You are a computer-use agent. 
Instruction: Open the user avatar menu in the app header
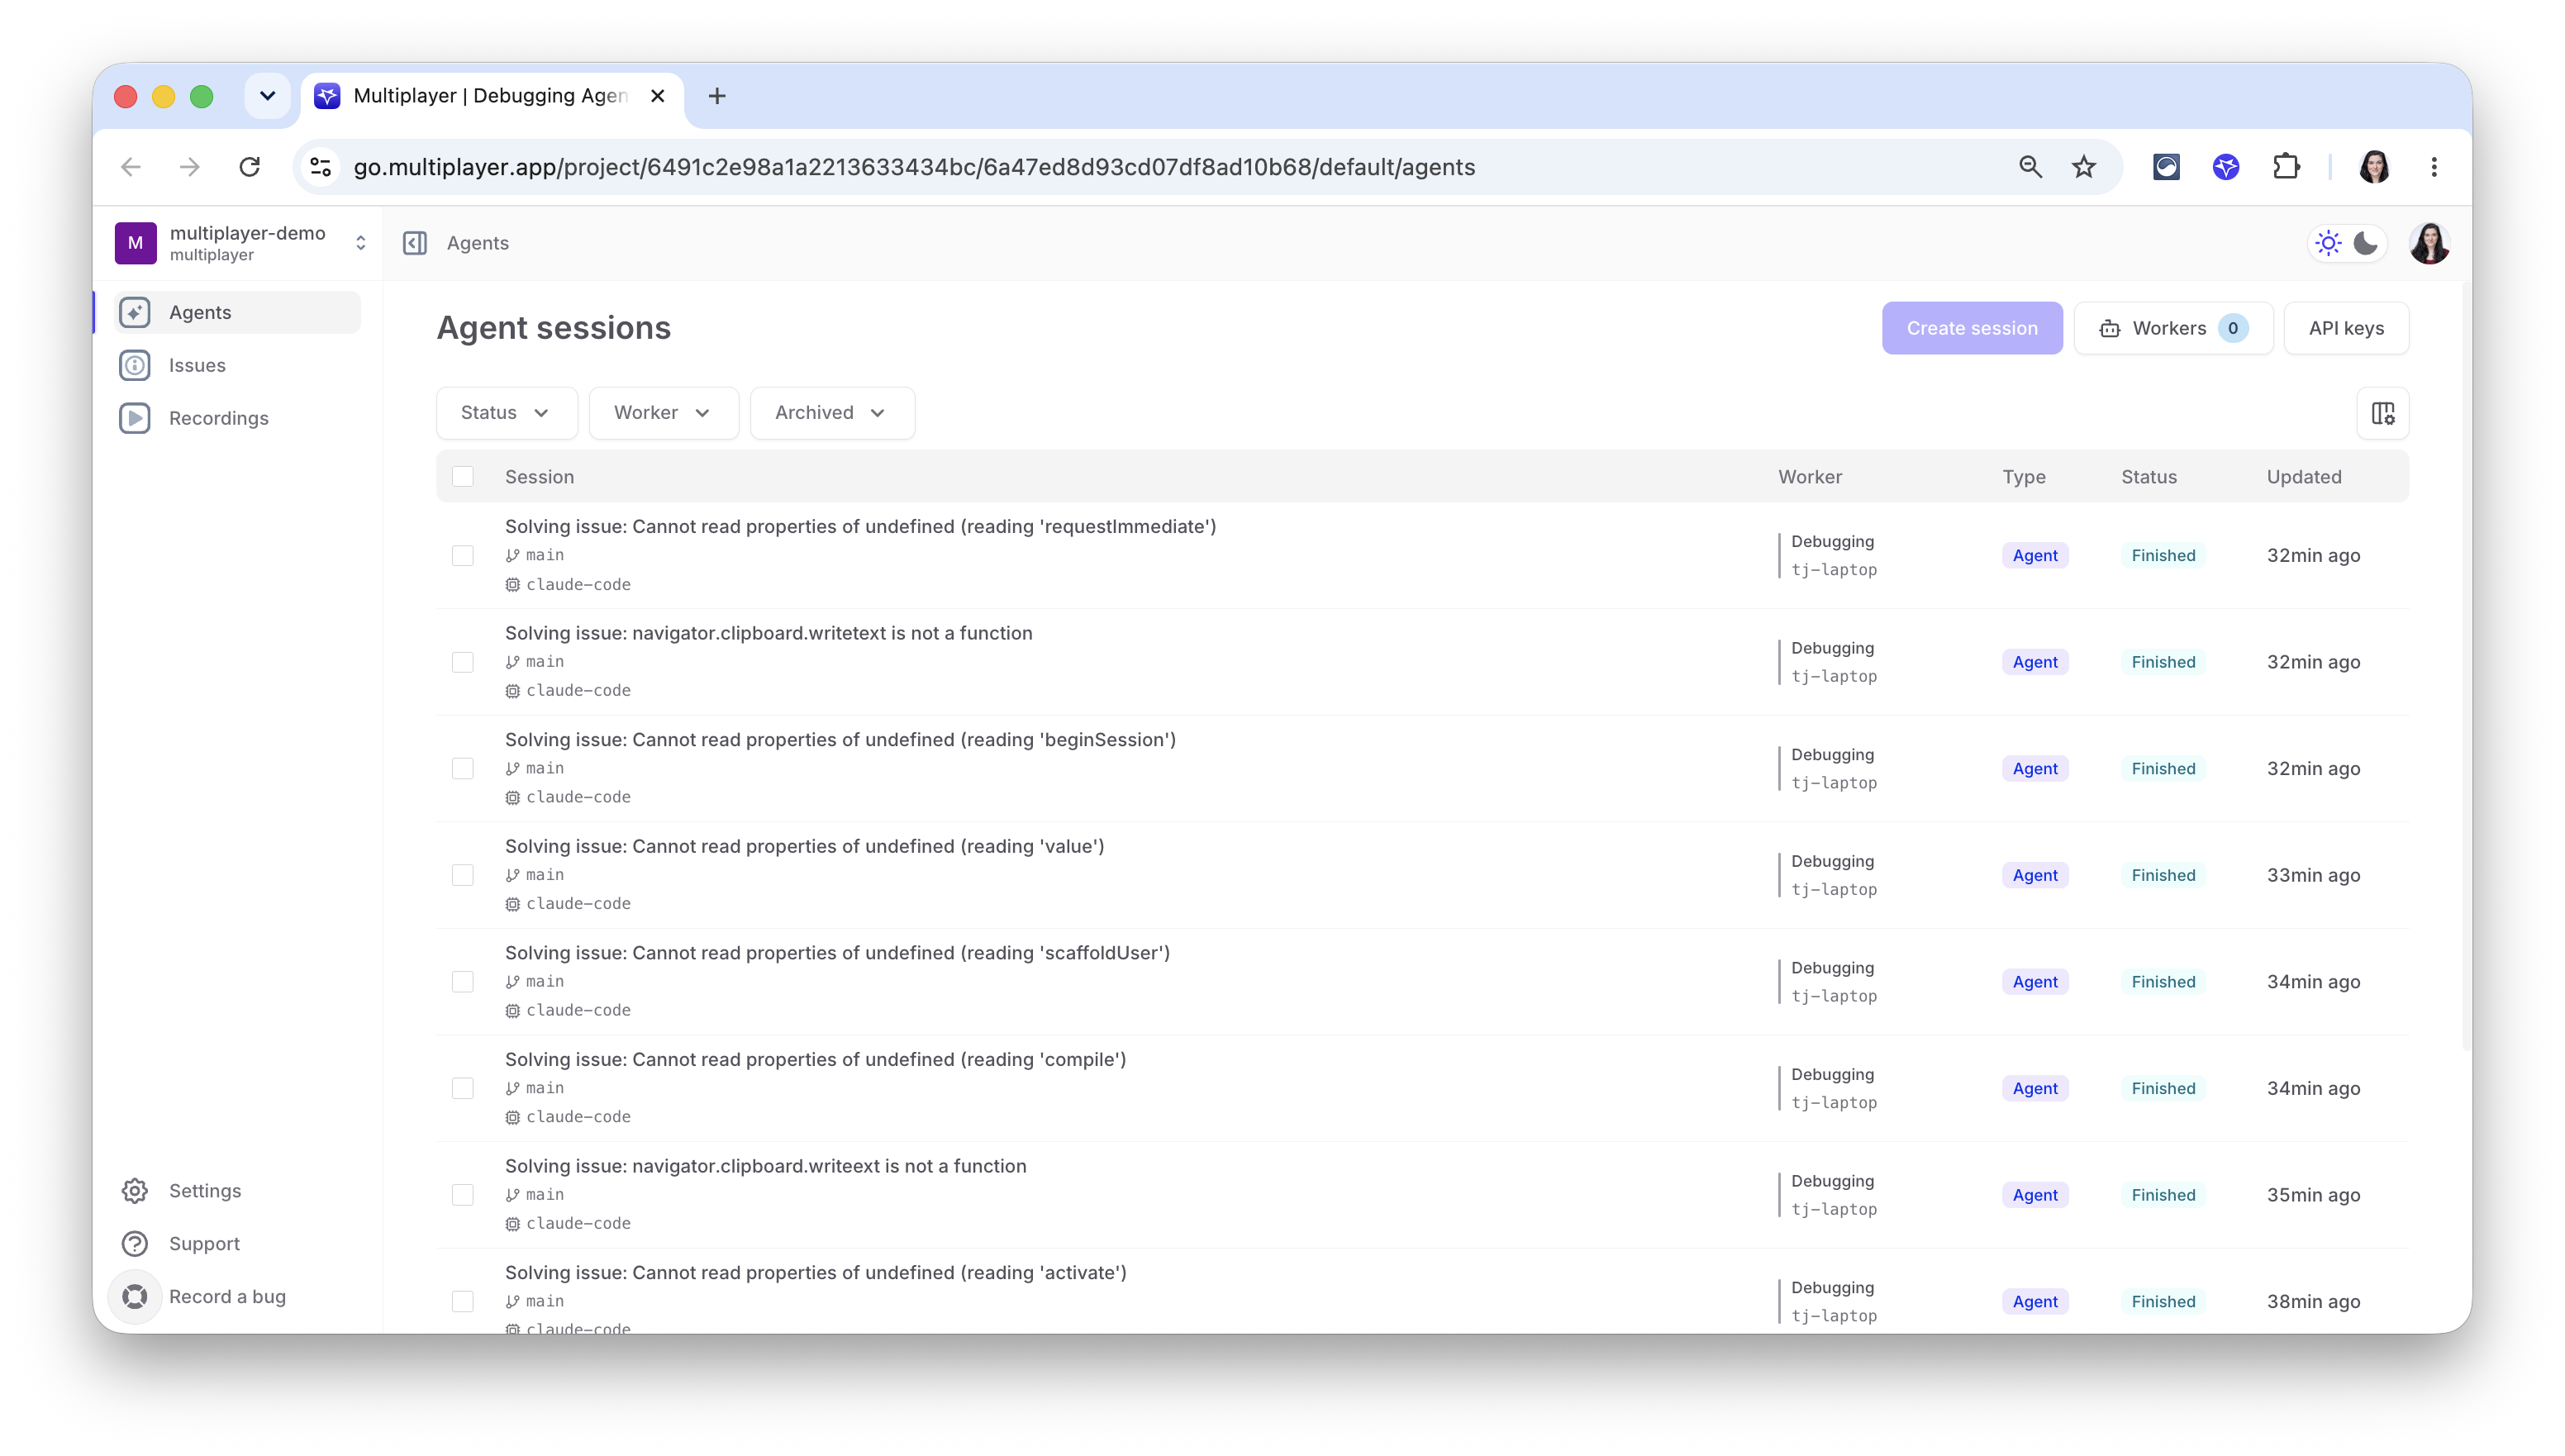click(2430, 243)
